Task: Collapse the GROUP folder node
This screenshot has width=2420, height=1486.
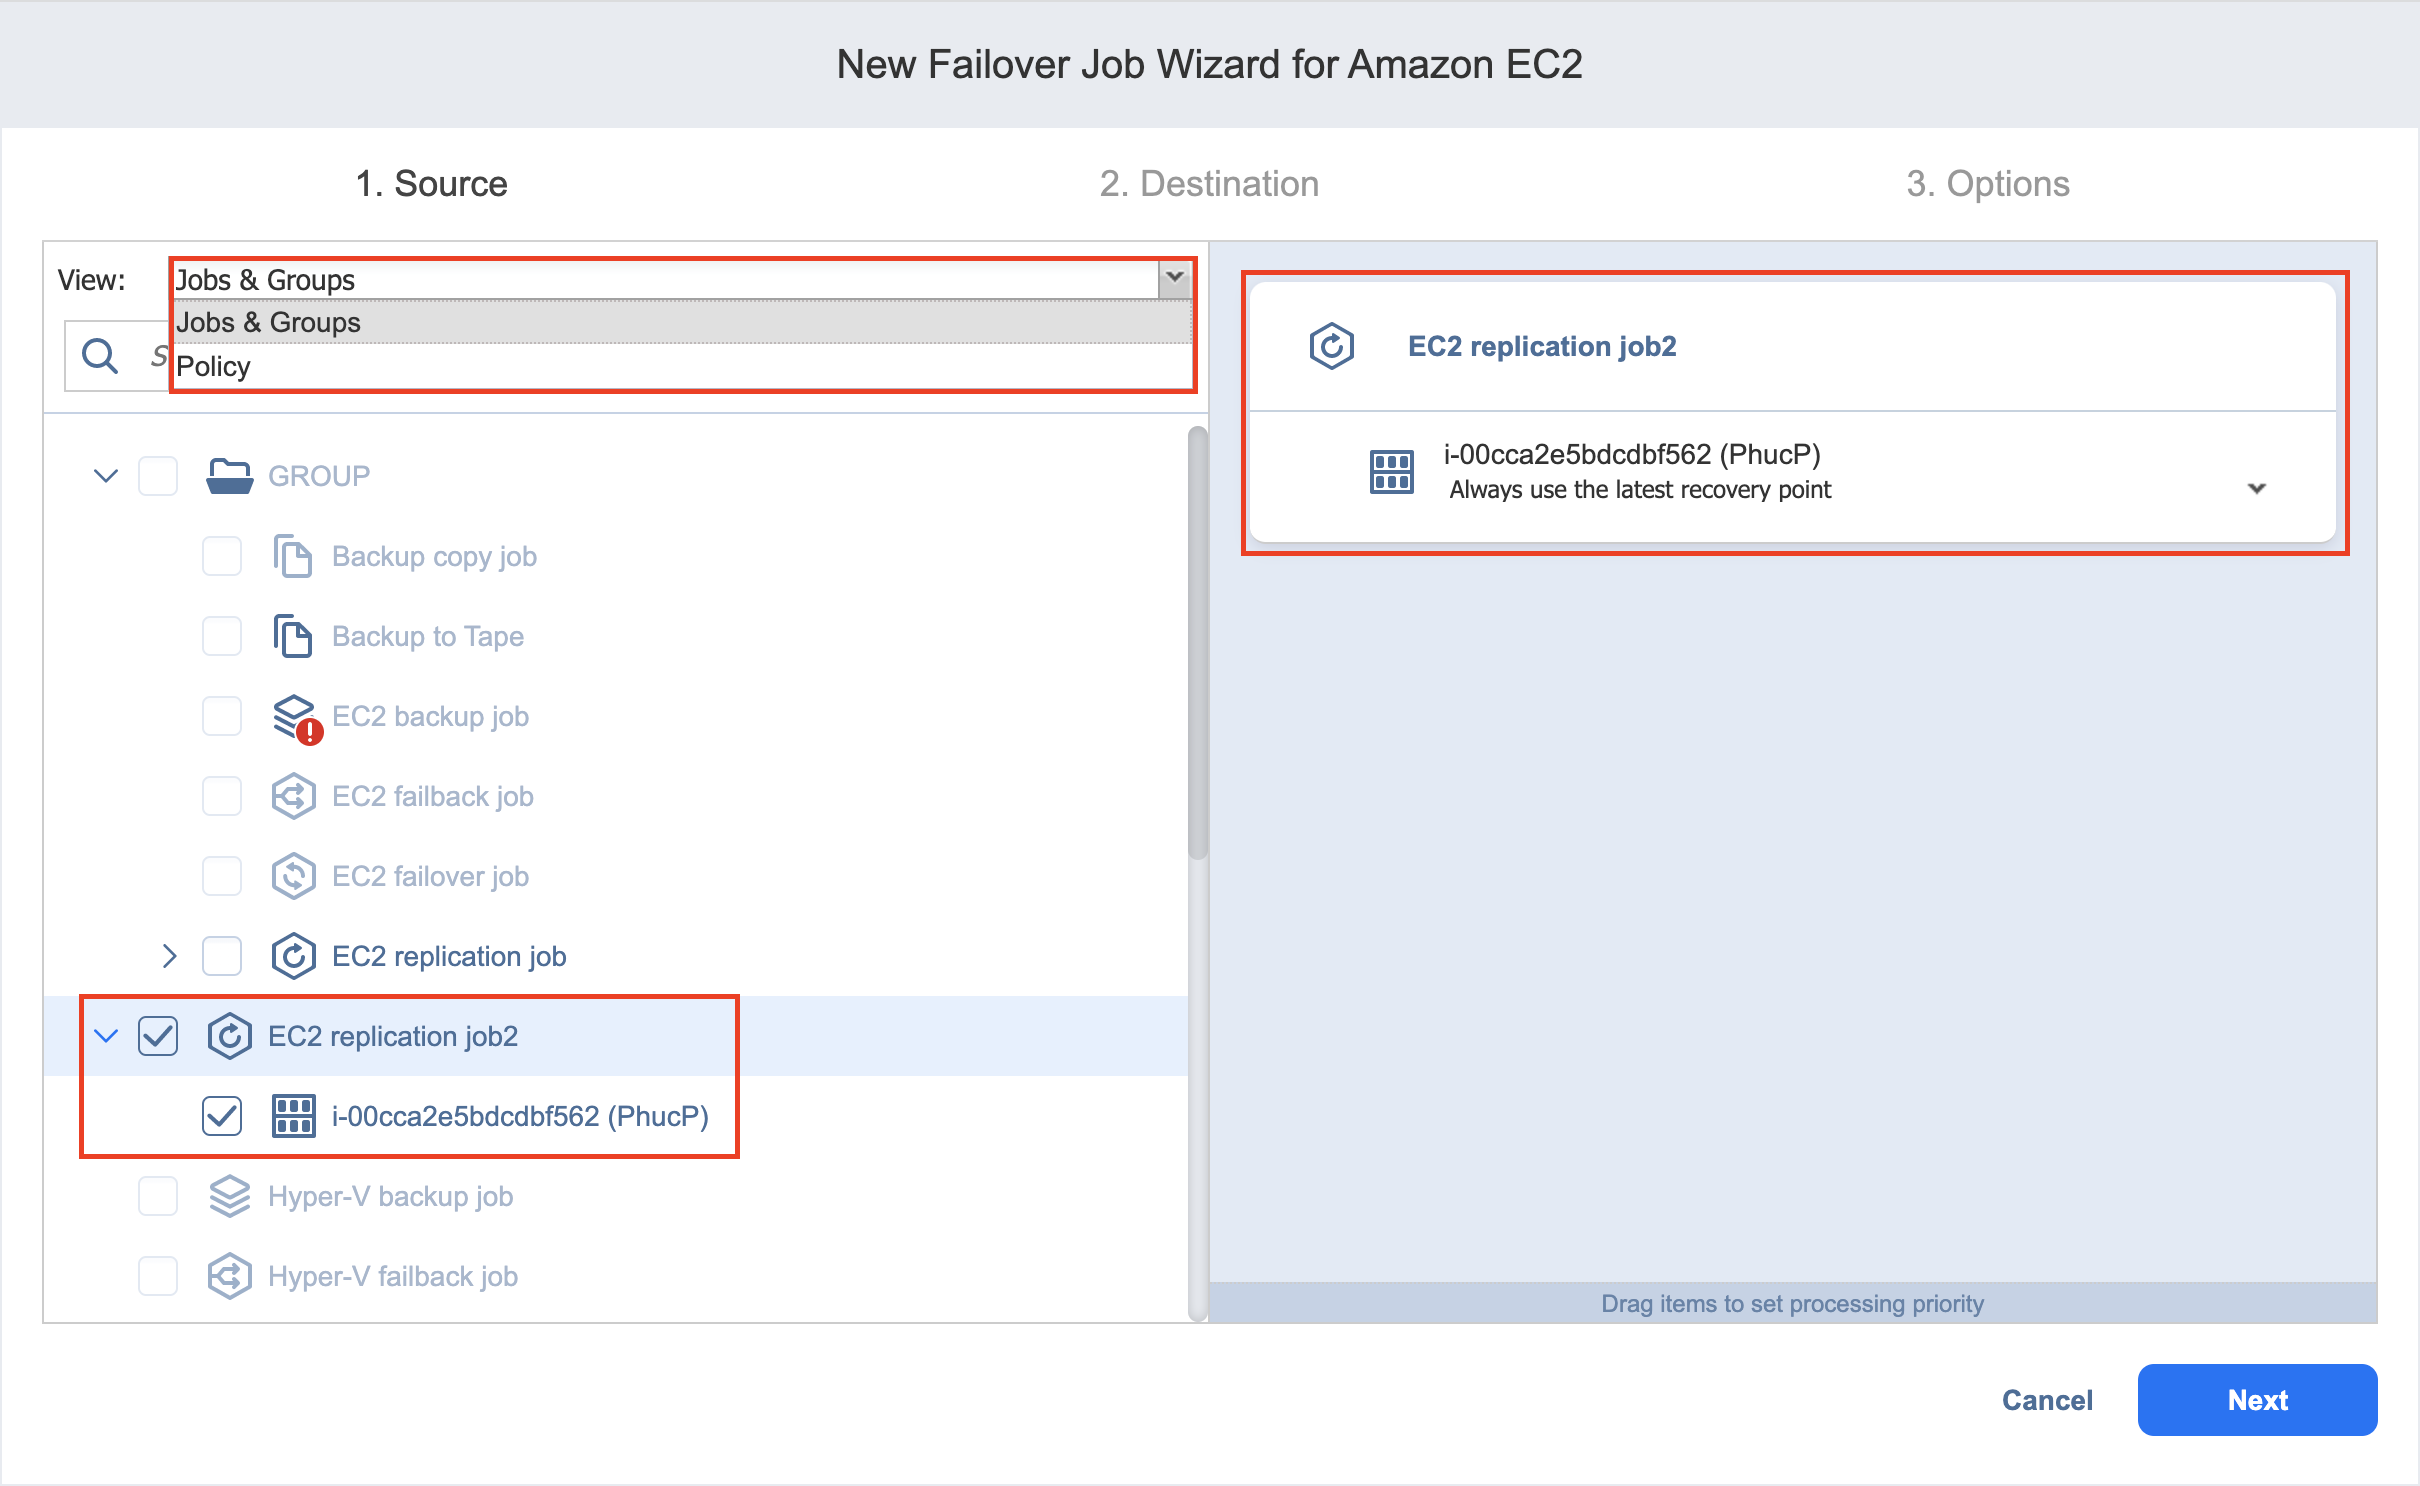Action: click(106, 476)
